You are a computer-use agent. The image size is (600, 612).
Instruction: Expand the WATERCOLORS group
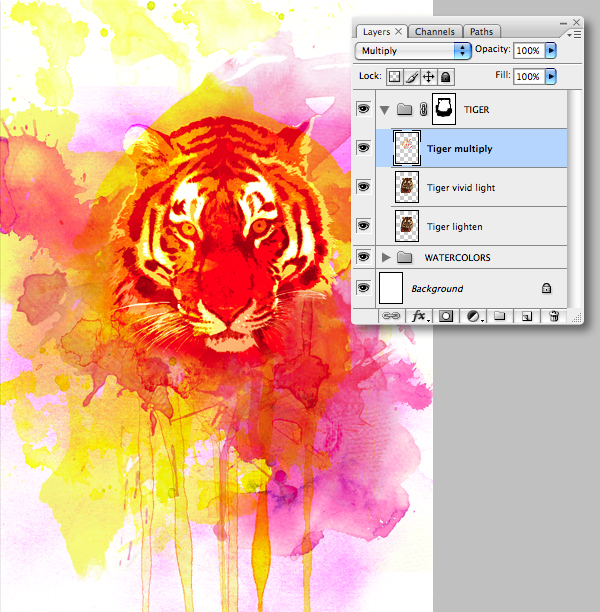(386, 257)
